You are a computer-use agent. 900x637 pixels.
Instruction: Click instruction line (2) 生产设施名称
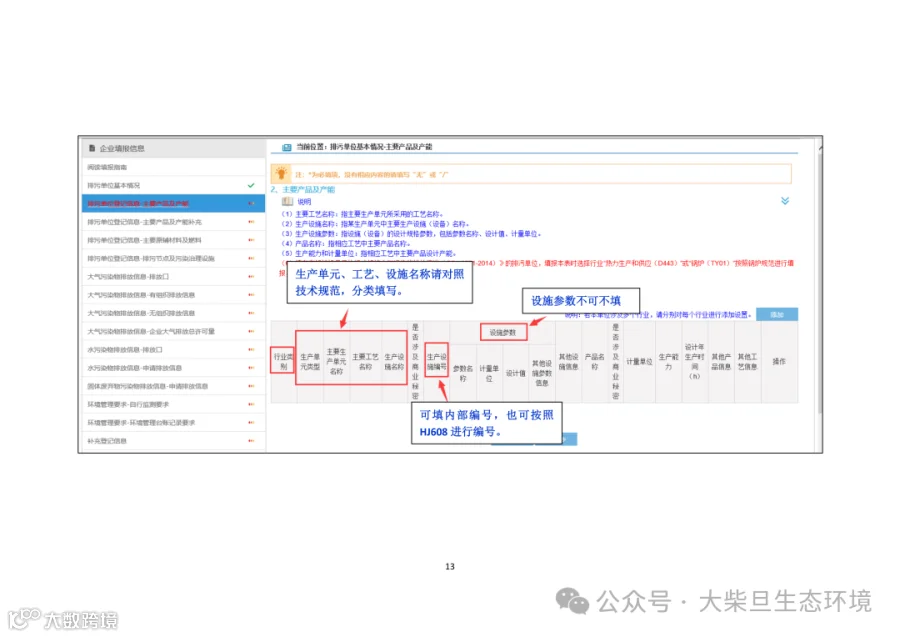tap(375, 224)
